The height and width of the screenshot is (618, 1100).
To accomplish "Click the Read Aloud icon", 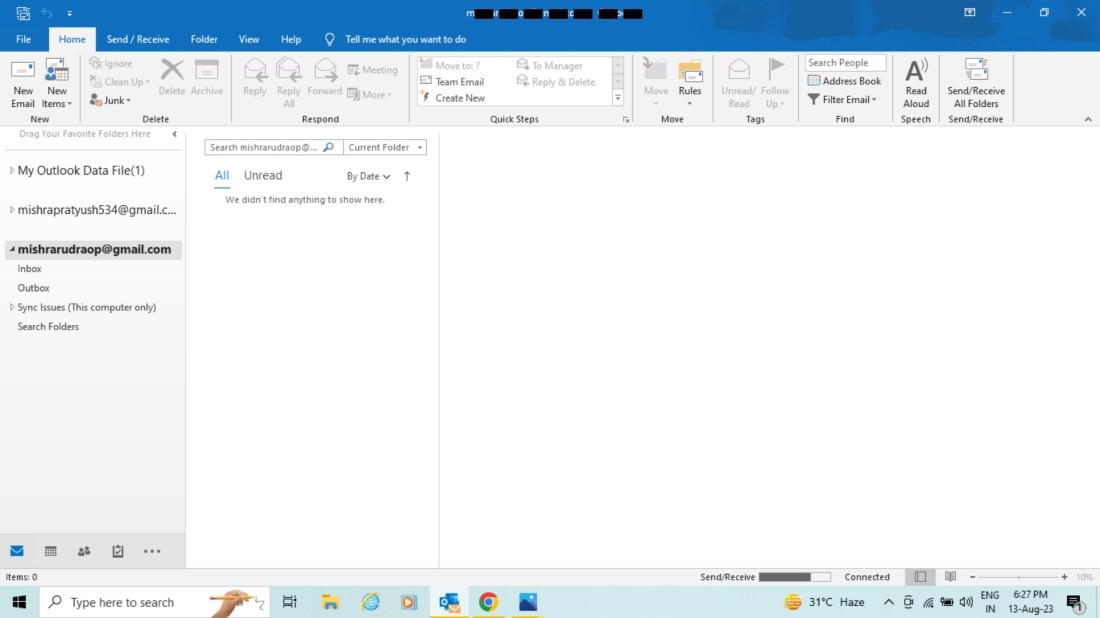I will tap(915, 83).
